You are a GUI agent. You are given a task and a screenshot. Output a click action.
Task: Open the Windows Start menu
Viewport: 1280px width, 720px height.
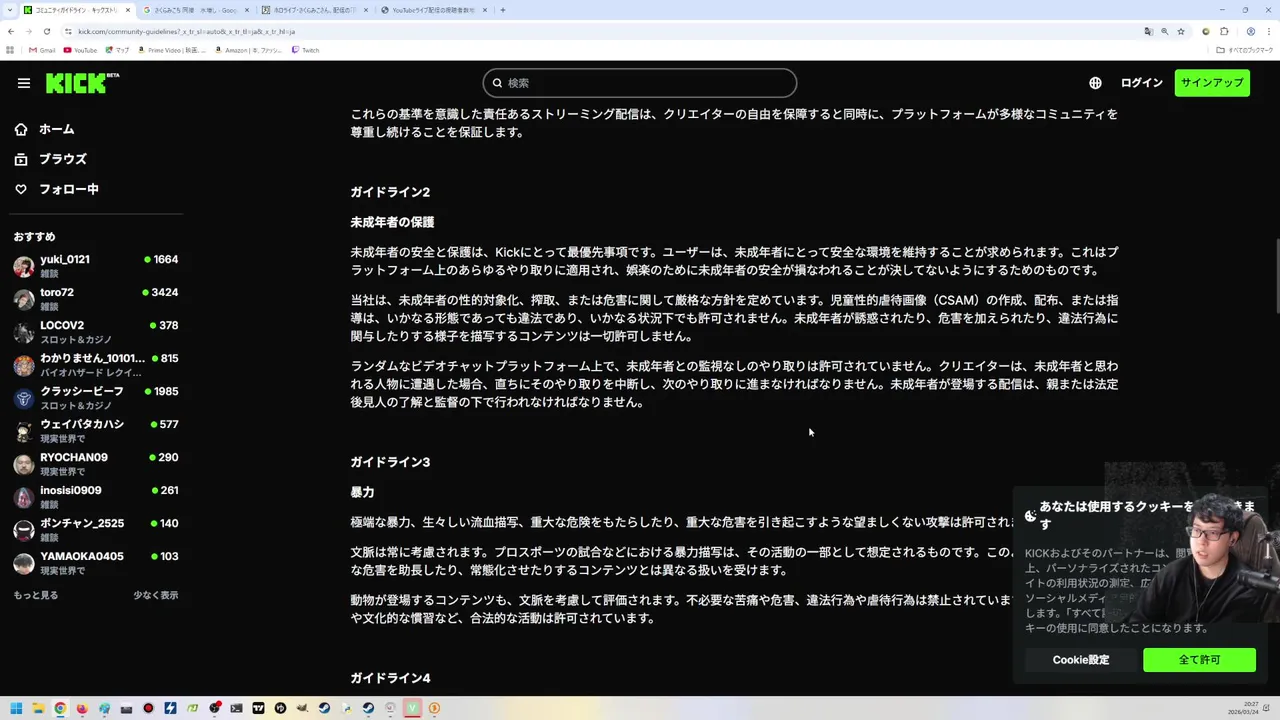pyautogui.click(x=16, y=708)
